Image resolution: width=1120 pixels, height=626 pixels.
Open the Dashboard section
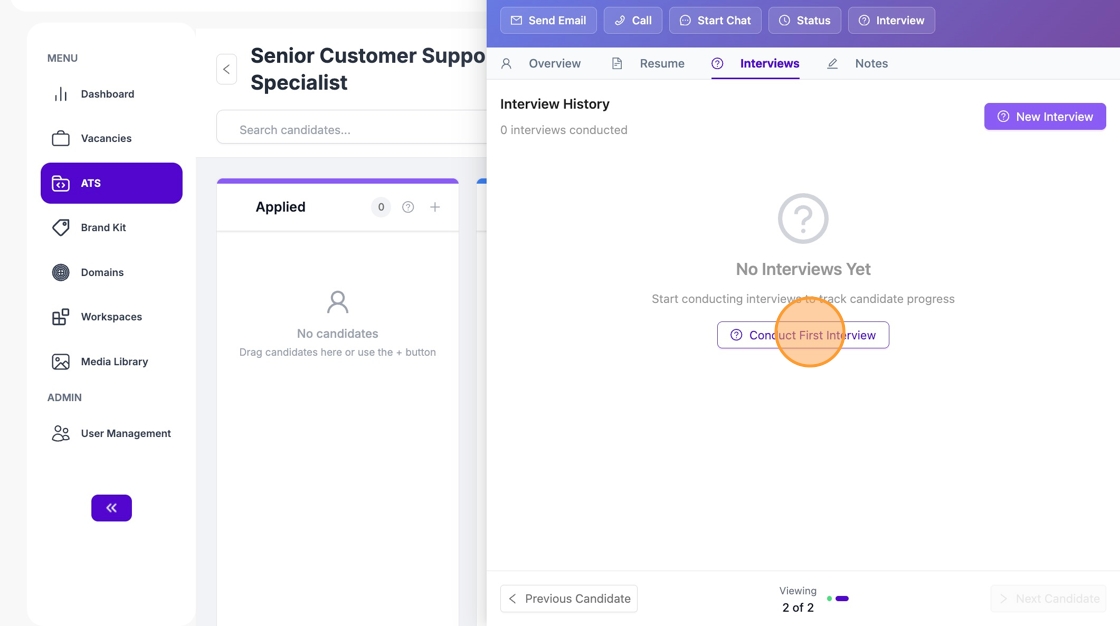pos(107,93)
